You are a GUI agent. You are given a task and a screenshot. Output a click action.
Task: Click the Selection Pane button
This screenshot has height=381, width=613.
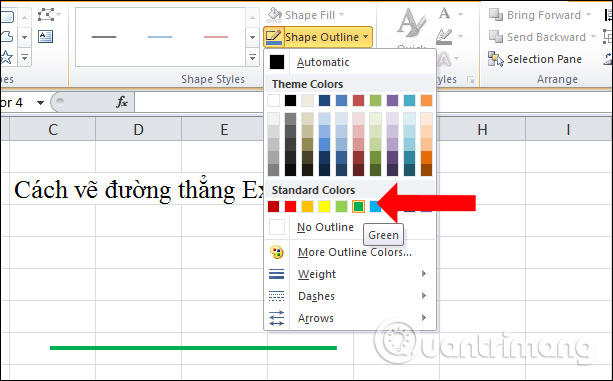535,59
